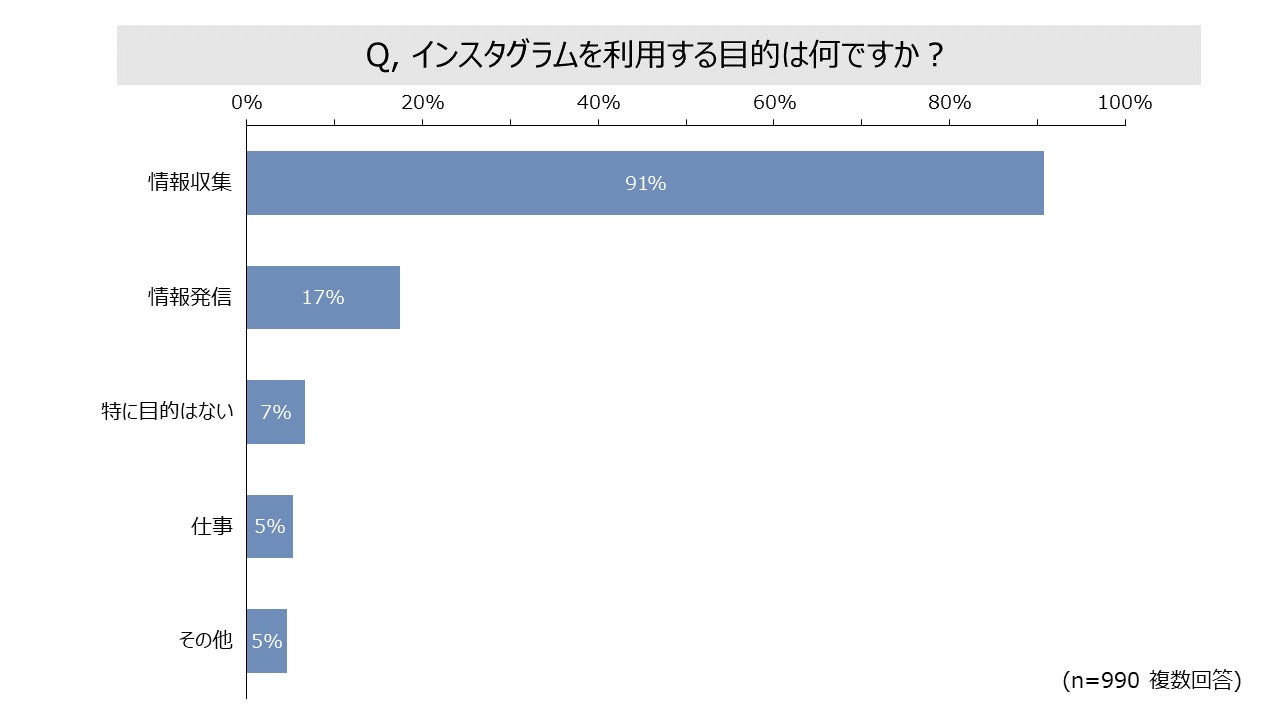Select the 特に目的はない axis label

[x=167, y=411]
